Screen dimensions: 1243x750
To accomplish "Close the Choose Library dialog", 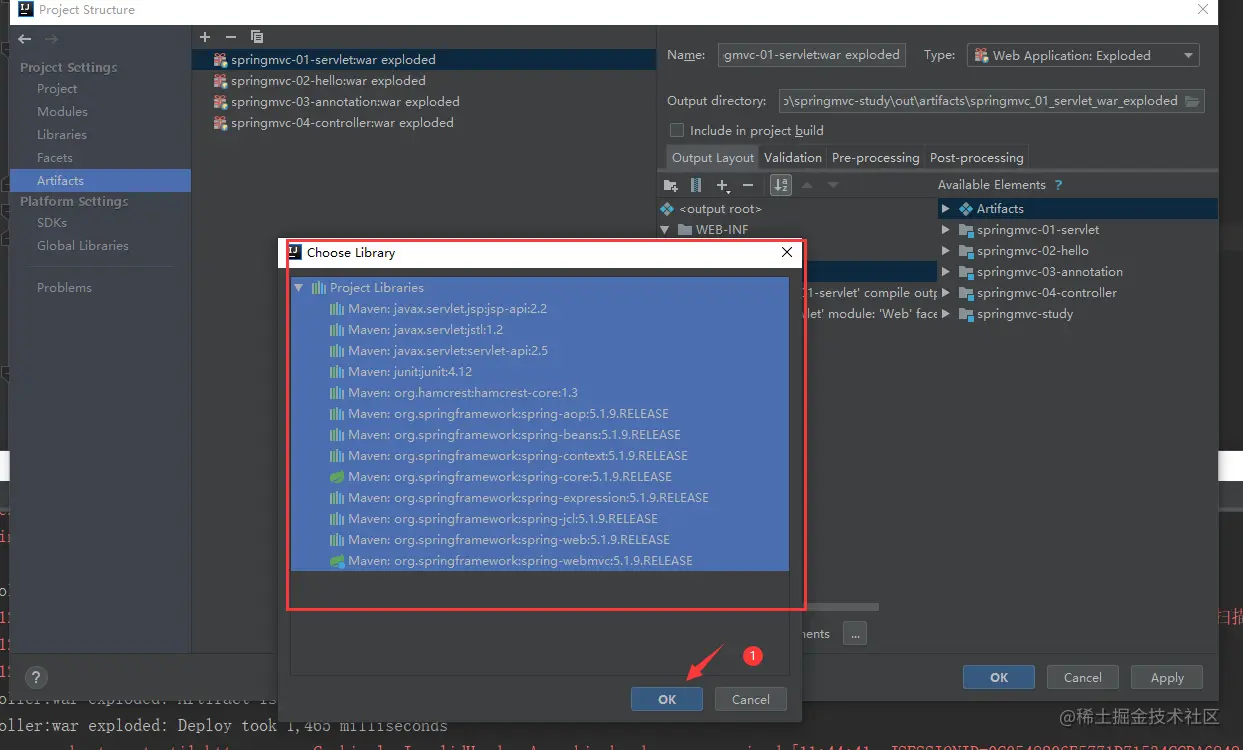I will (x=787, y=253).
